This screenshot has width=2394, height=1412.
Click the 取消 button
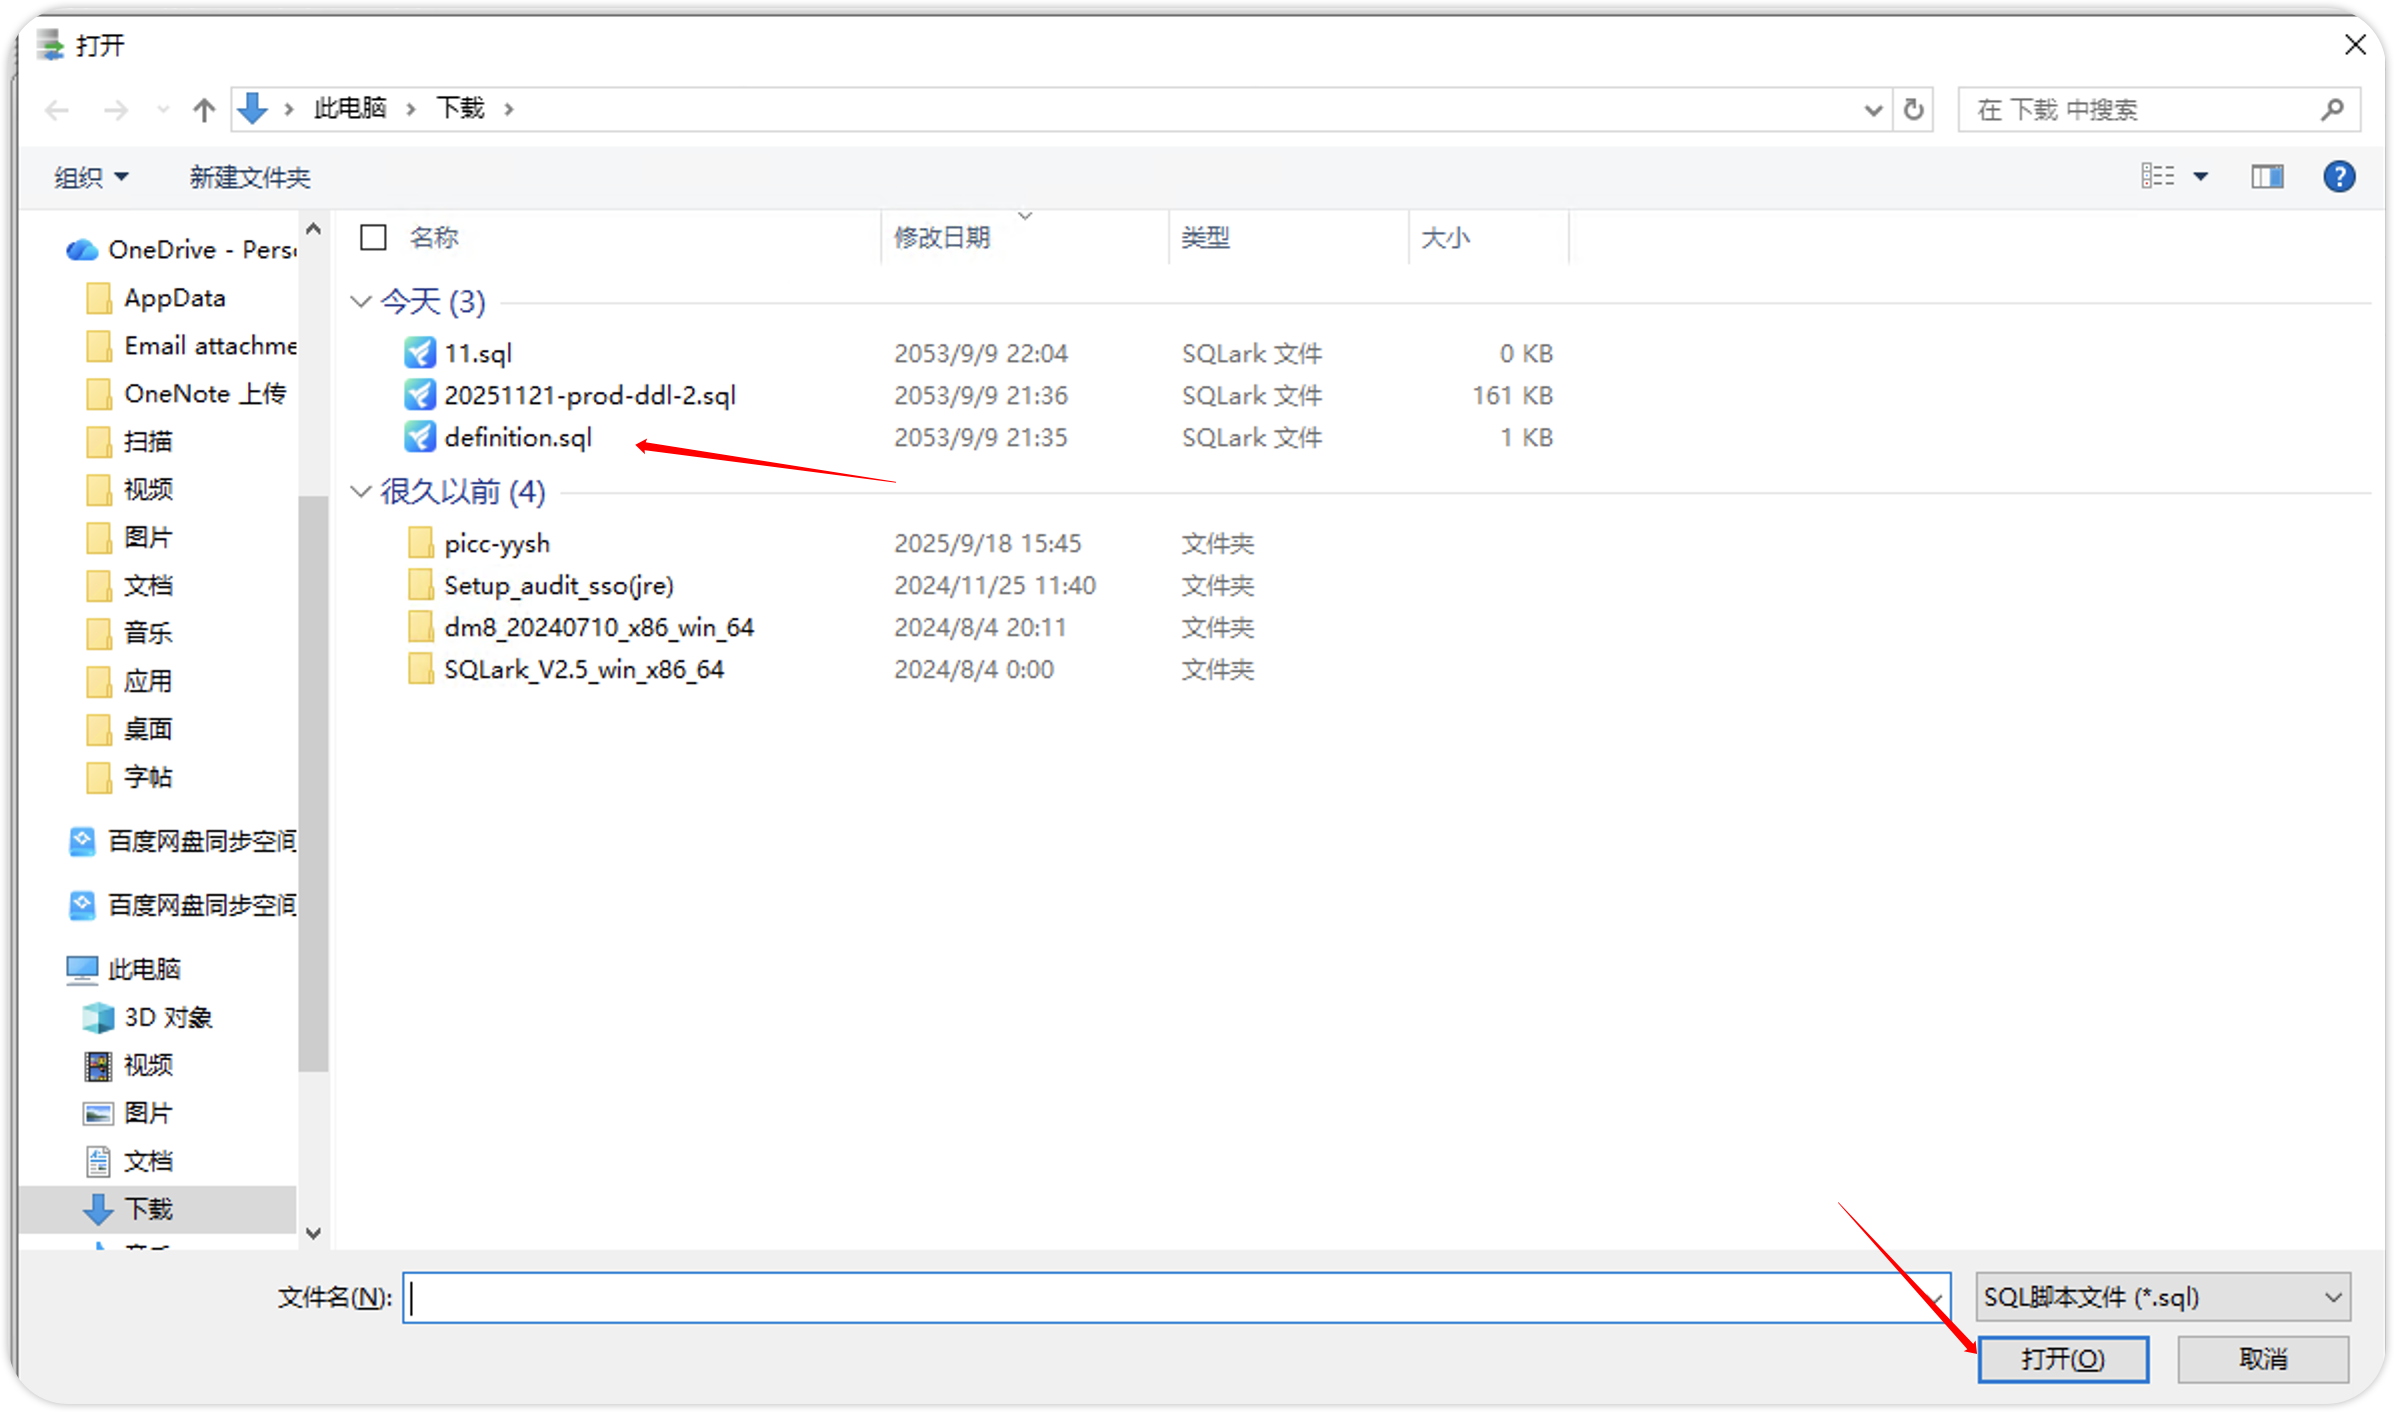click(2262, 1359)
